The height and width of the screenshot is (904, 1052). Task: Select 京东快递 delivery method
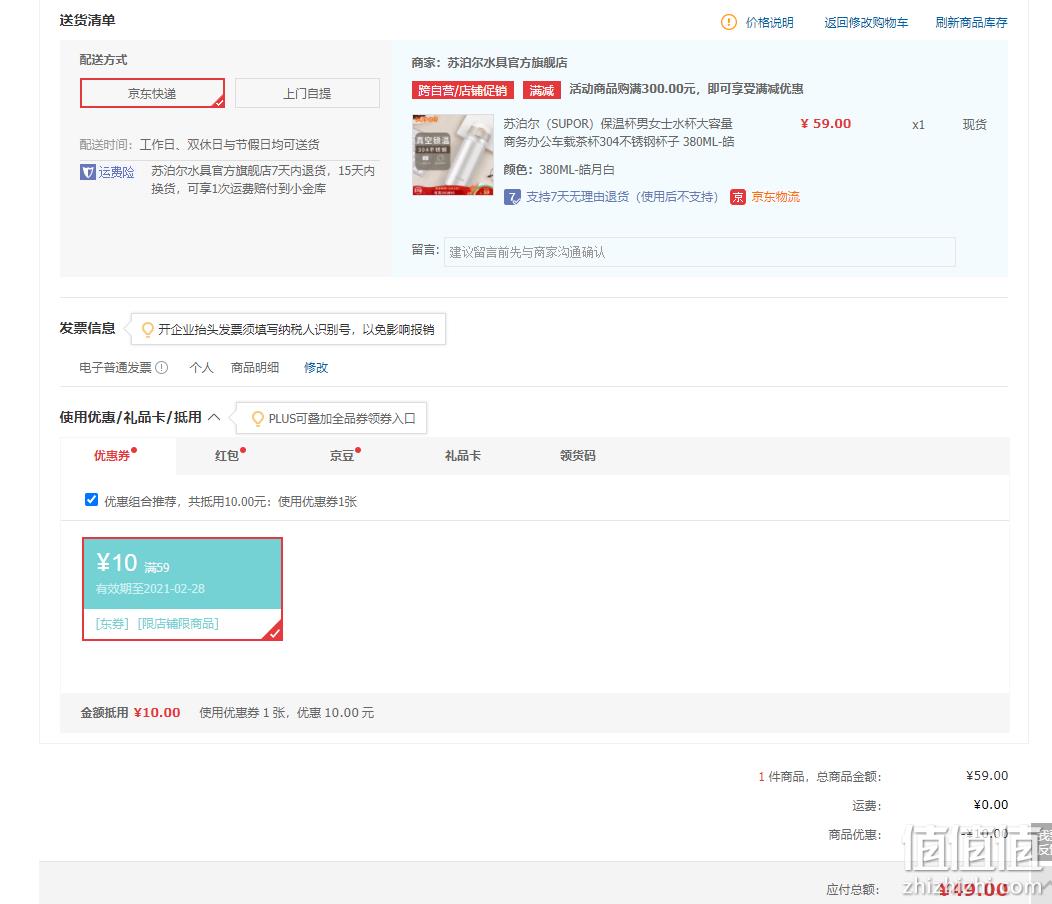pos(152,93)
